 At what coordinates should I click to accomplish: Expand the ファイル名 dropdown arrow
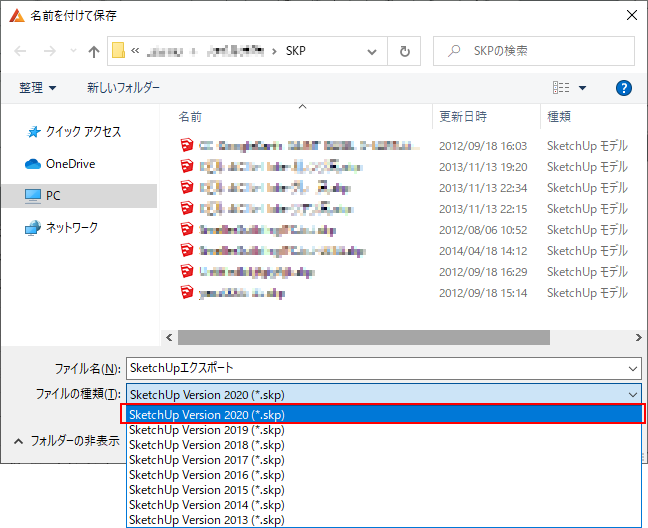633,369
